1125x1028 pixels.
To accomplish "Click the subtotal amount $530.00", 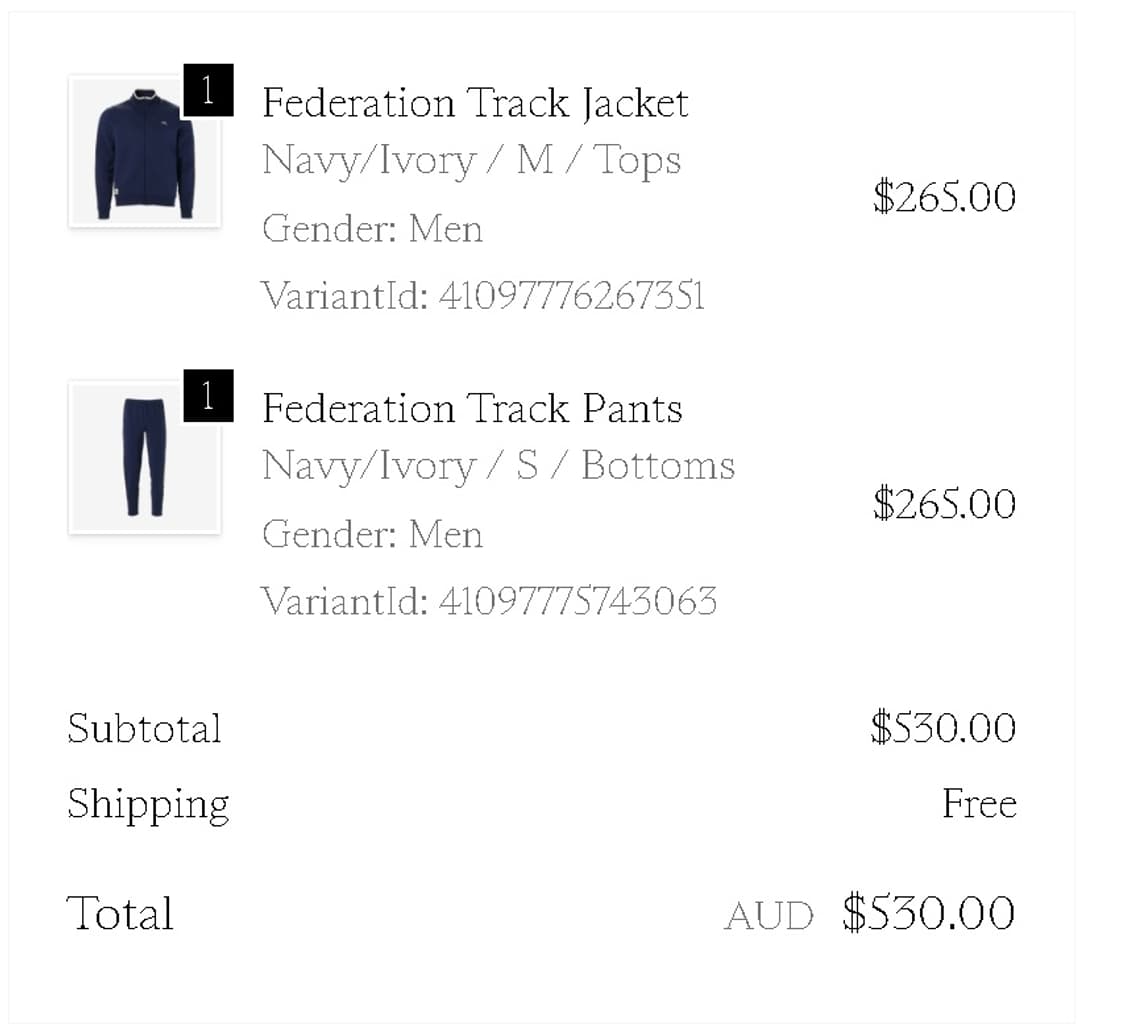I will 943,727.
